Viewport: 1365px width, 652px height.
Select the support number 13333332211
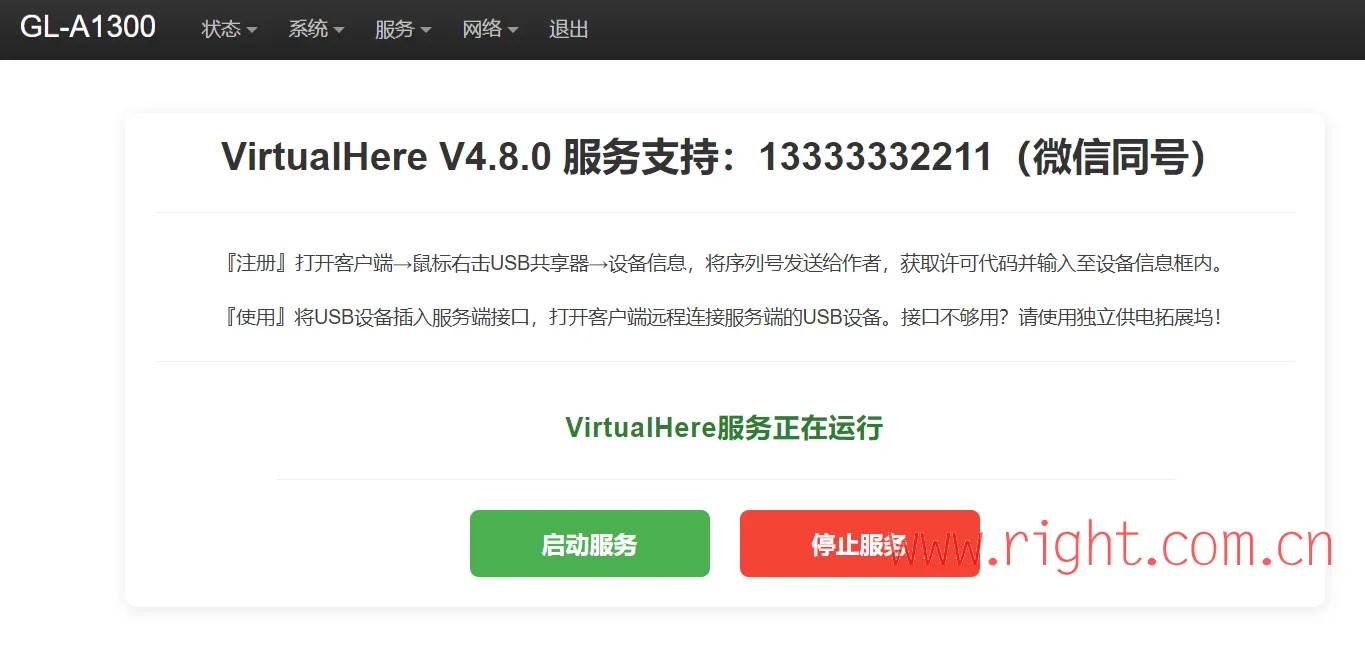click(x=875, y=157)
